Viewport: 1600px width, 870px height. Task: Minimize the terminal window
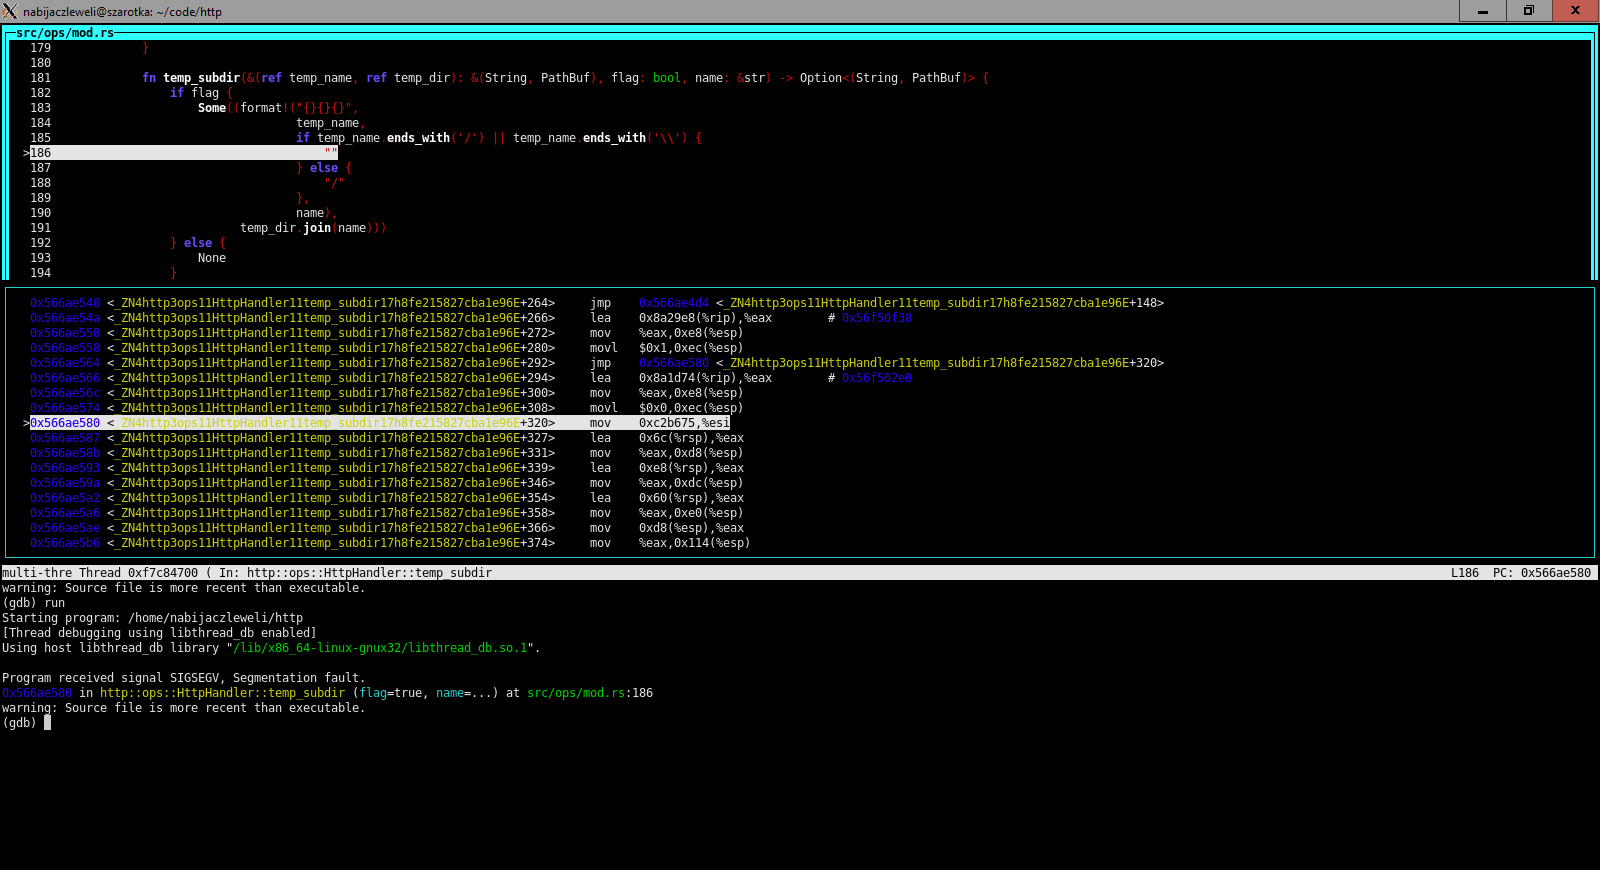point(1483,11)
